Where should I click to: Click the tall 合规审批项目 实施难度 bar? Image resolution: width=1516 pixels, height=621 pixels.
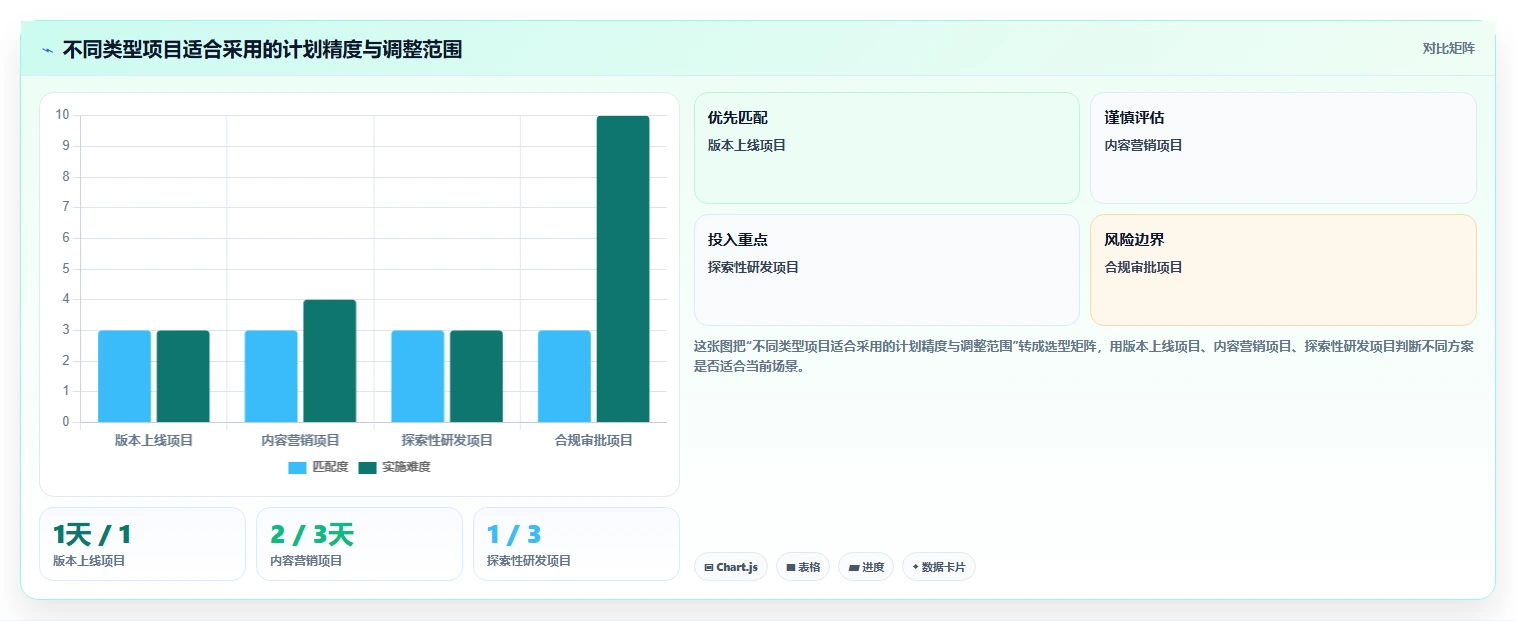(623, 269)
